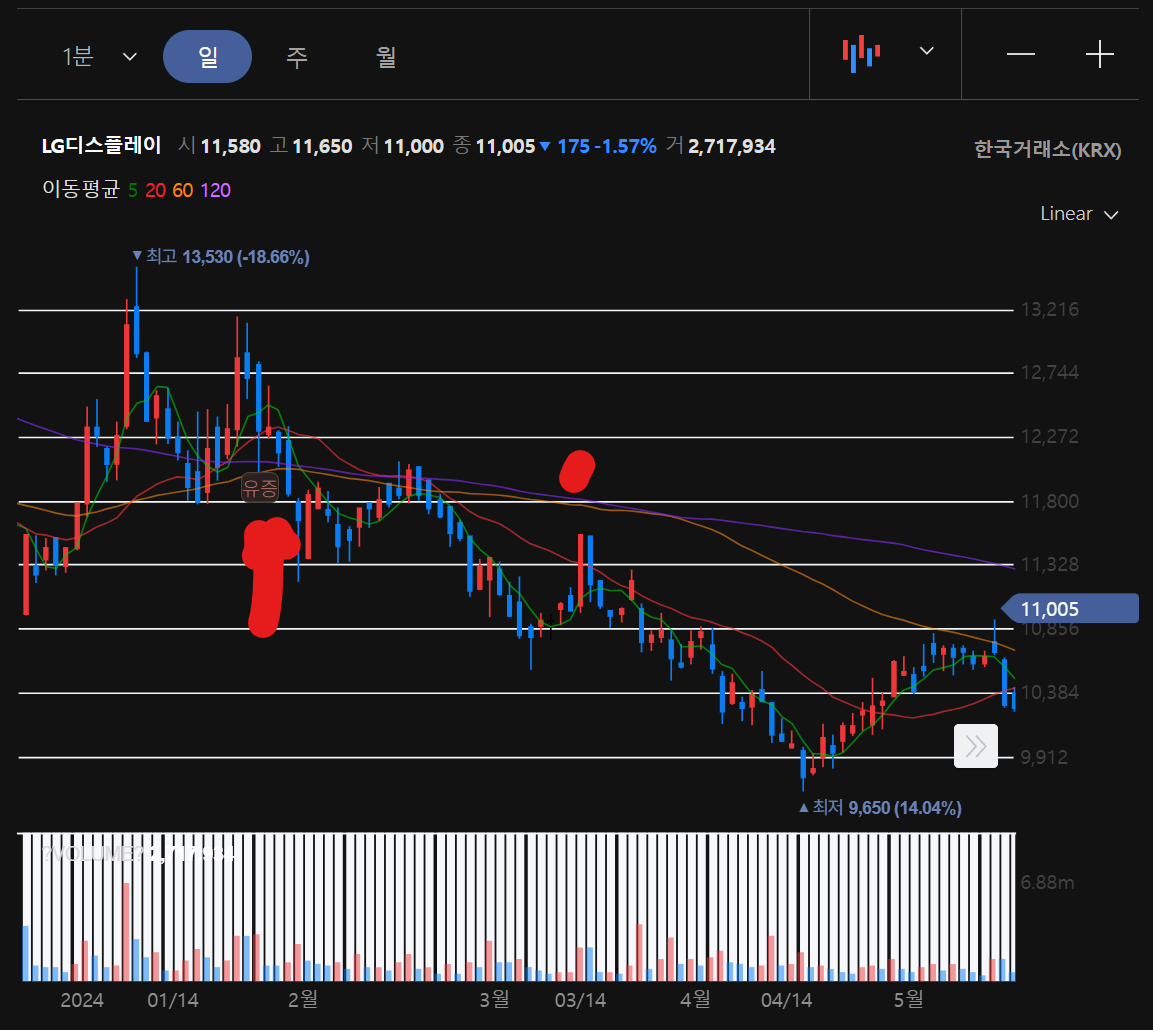This screenshot has height=1030, width=1153.
Task: Toggle the 20-day moving average line
Action: point(155,190)
